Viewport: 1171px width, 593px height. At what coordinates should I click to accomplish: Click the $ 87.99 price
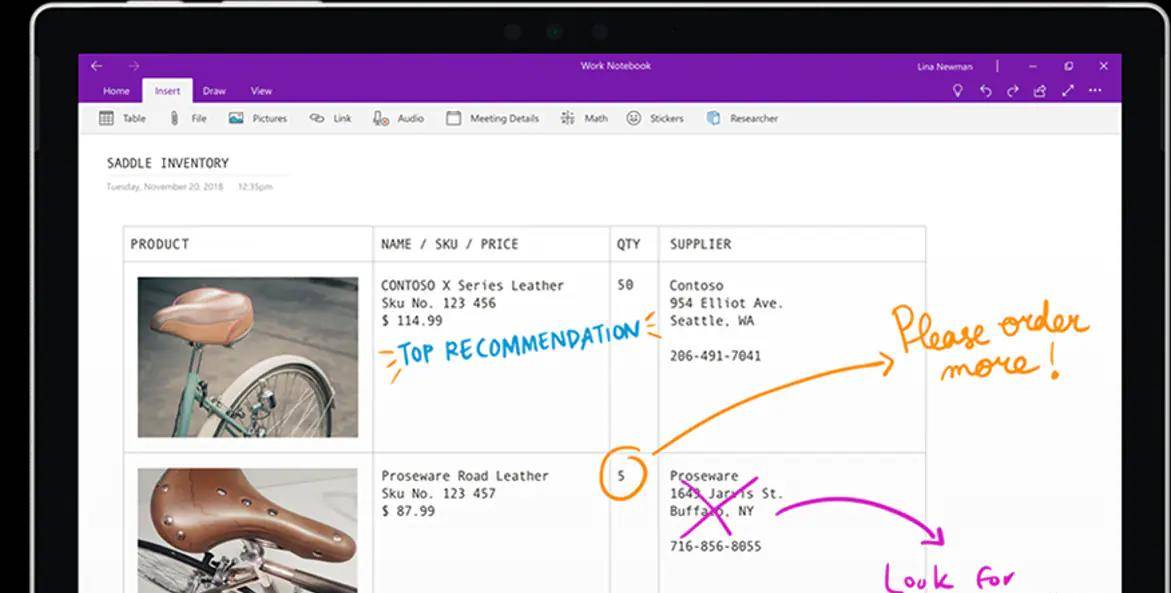pyautogui.click(x=408, y=512)
